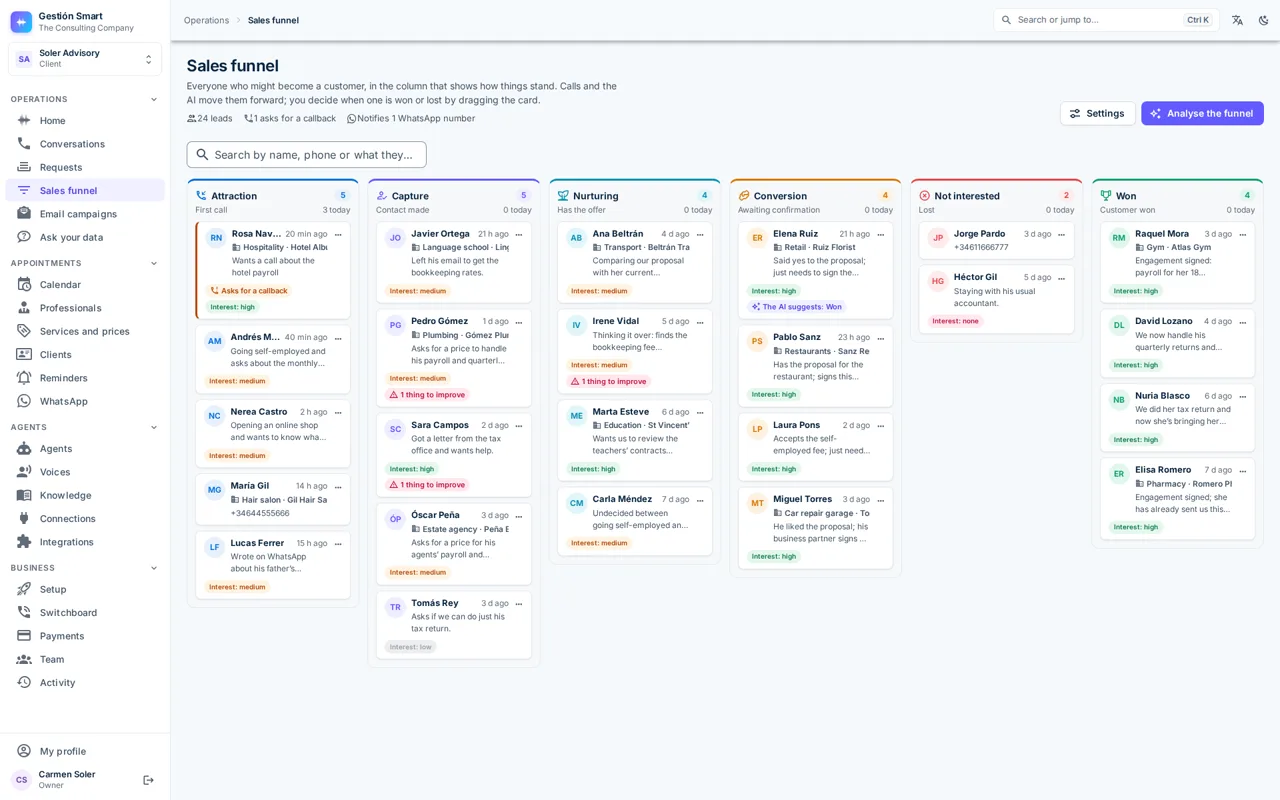Click the WhatsApp sidebar icon

(24, 401)
